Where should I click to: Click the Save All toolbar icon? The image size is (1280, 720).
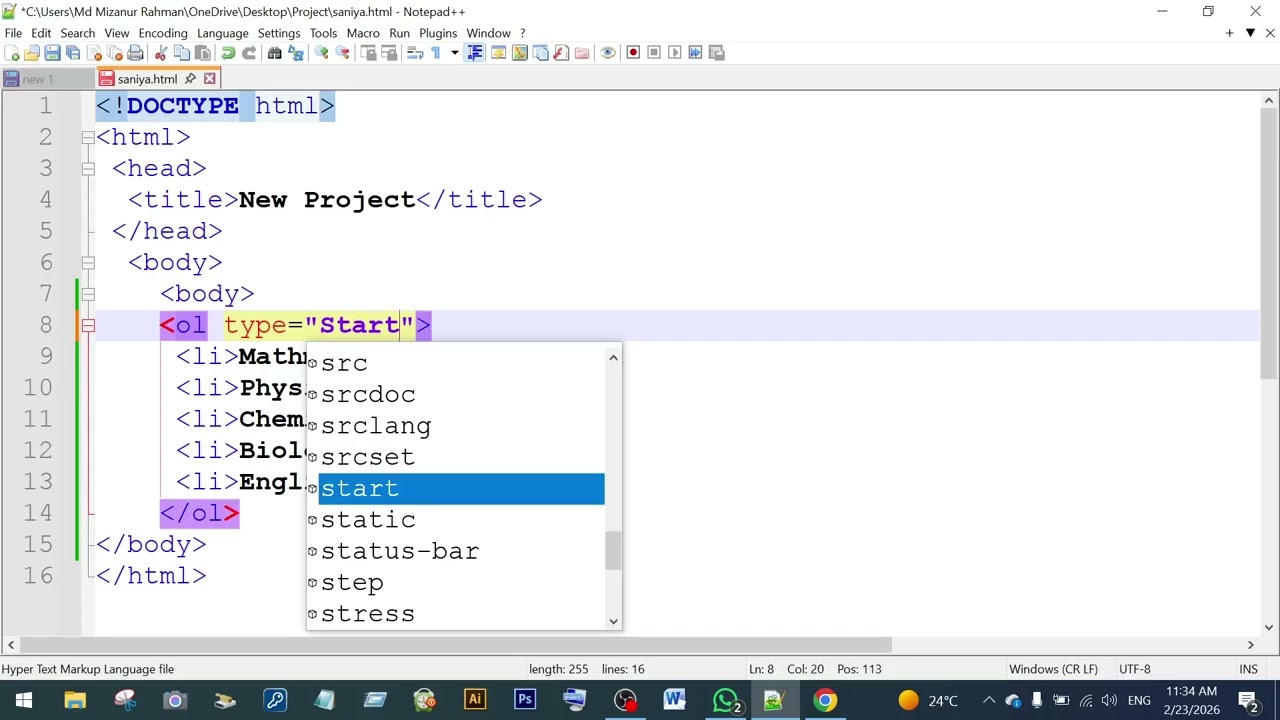point(73,53)
